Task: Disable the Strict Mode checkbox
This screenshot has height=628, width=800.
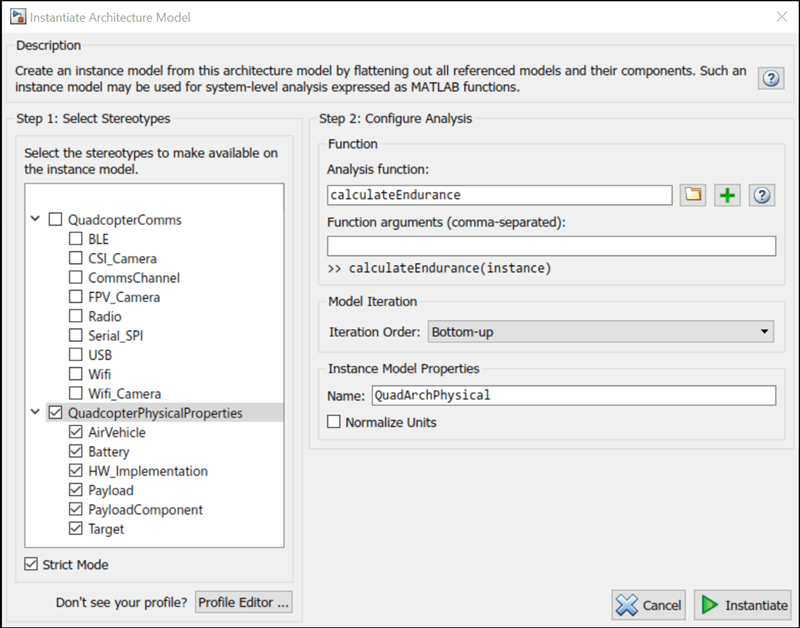Action: pyautogui.click(x=31, y=565)
